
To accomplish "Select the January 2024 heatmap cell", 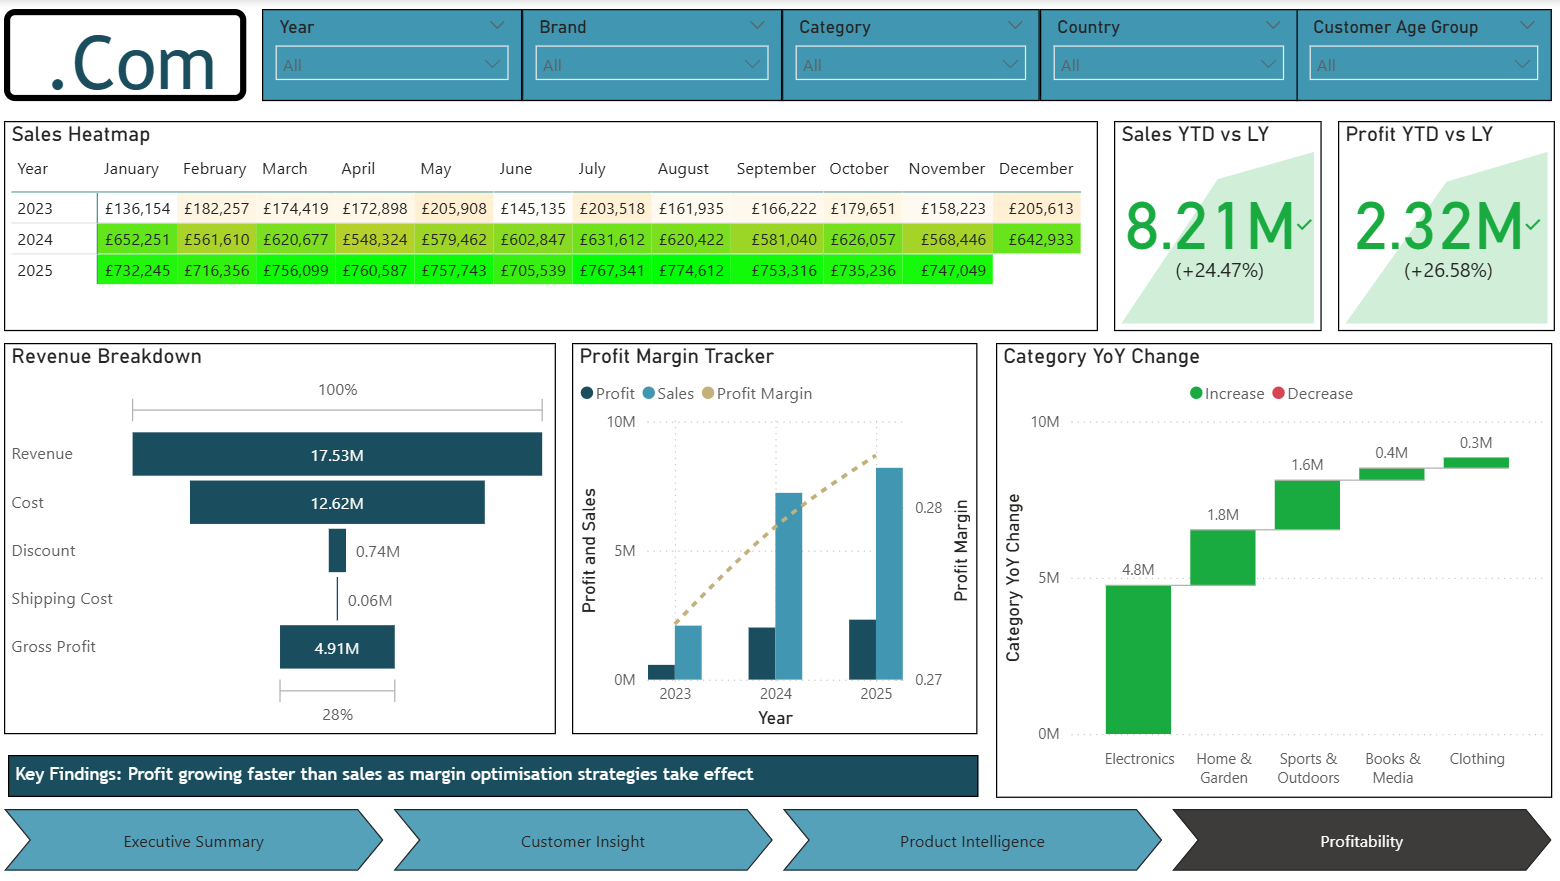I will (137, 239).
